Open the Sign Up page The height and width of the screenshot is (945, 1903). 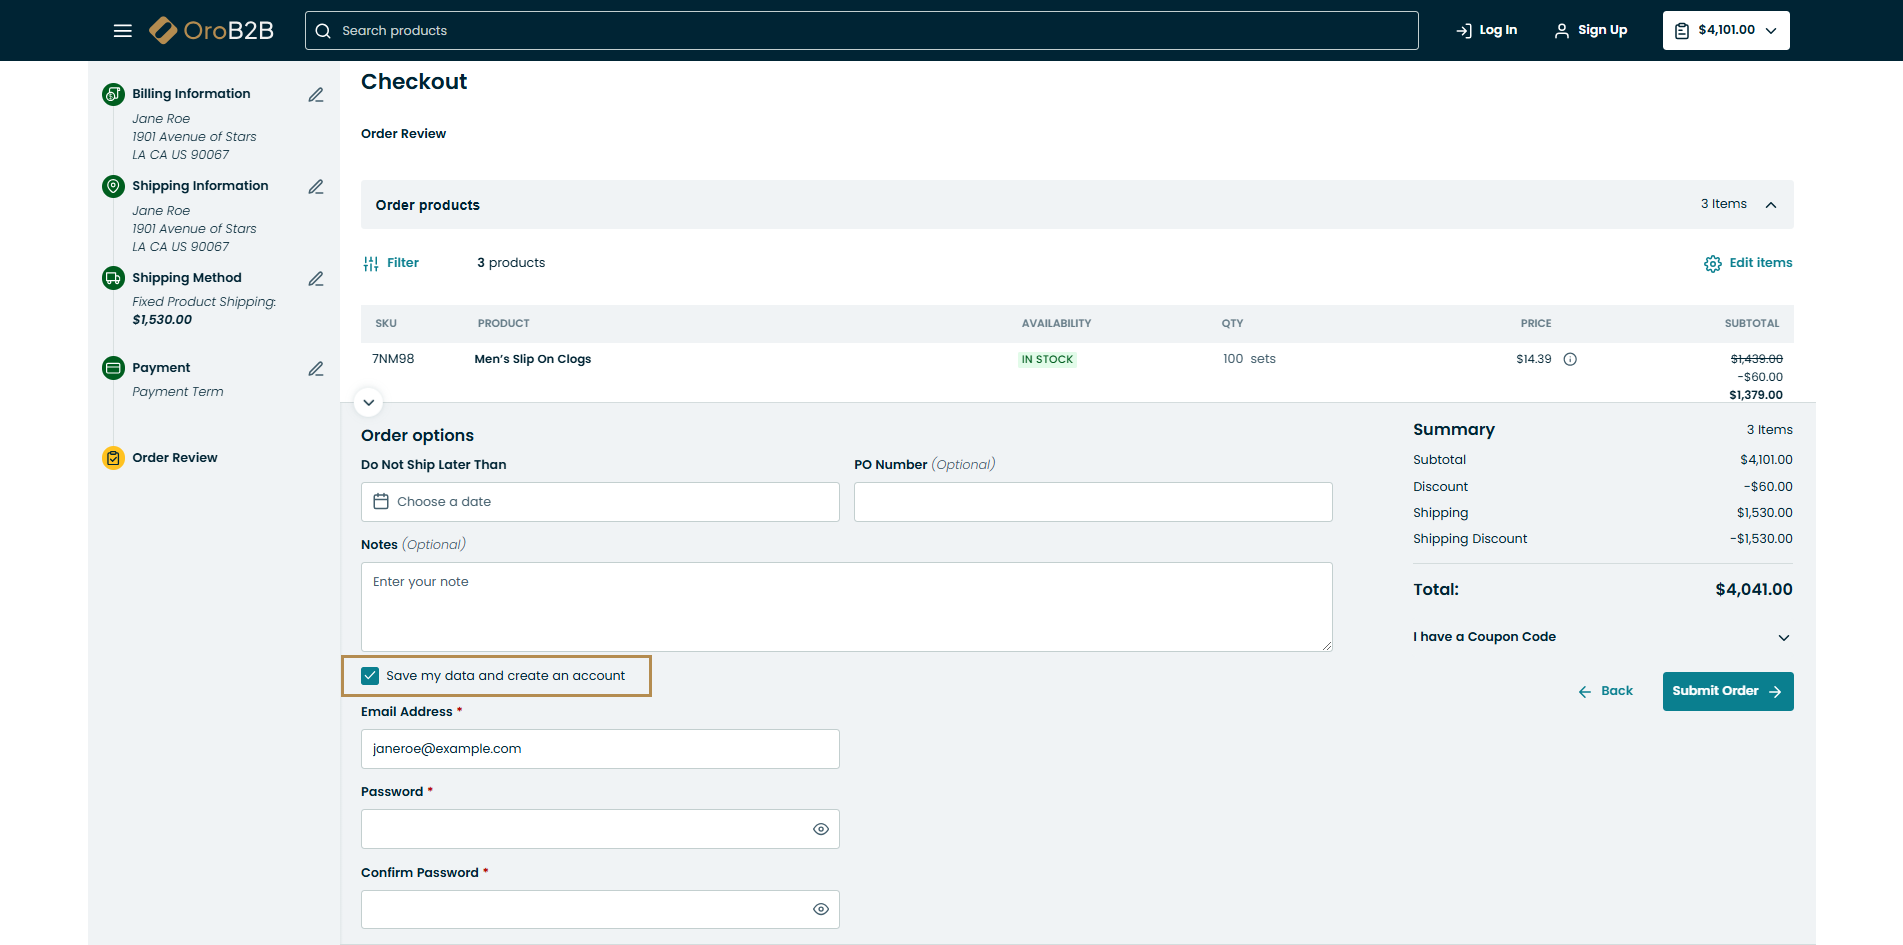[x=1591, y=31]
